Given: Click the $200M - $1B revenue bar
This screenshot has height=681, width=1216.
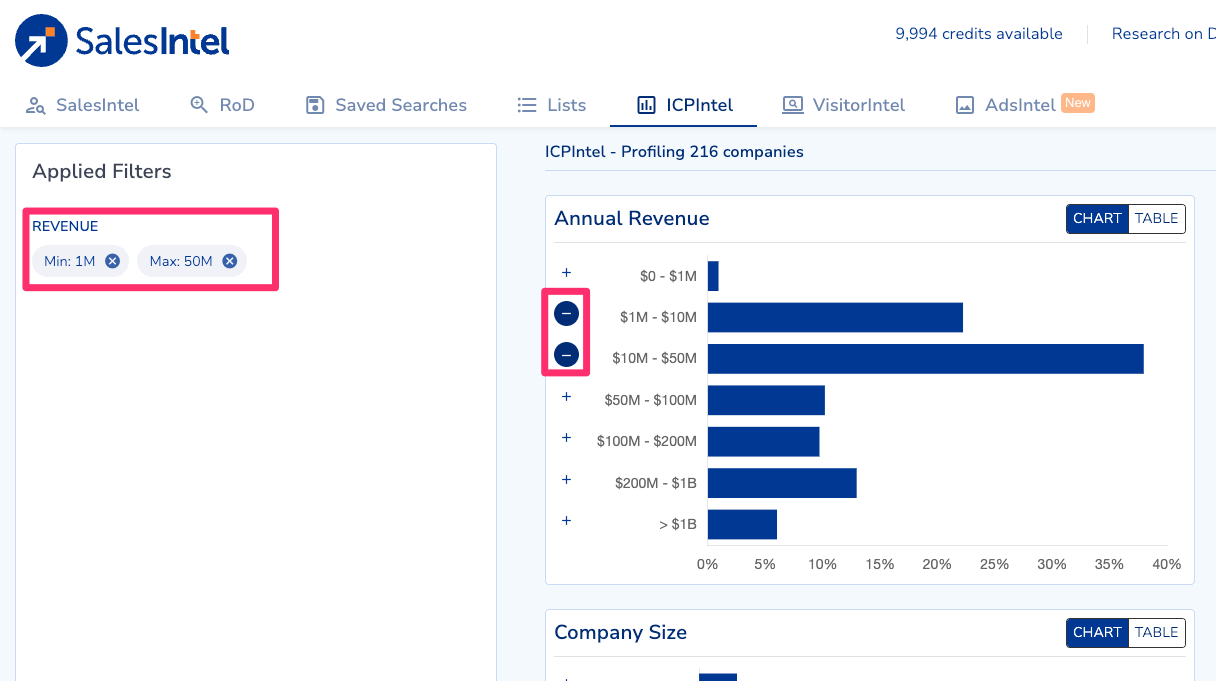Looking at the screenshot, I should pos(782,483).
